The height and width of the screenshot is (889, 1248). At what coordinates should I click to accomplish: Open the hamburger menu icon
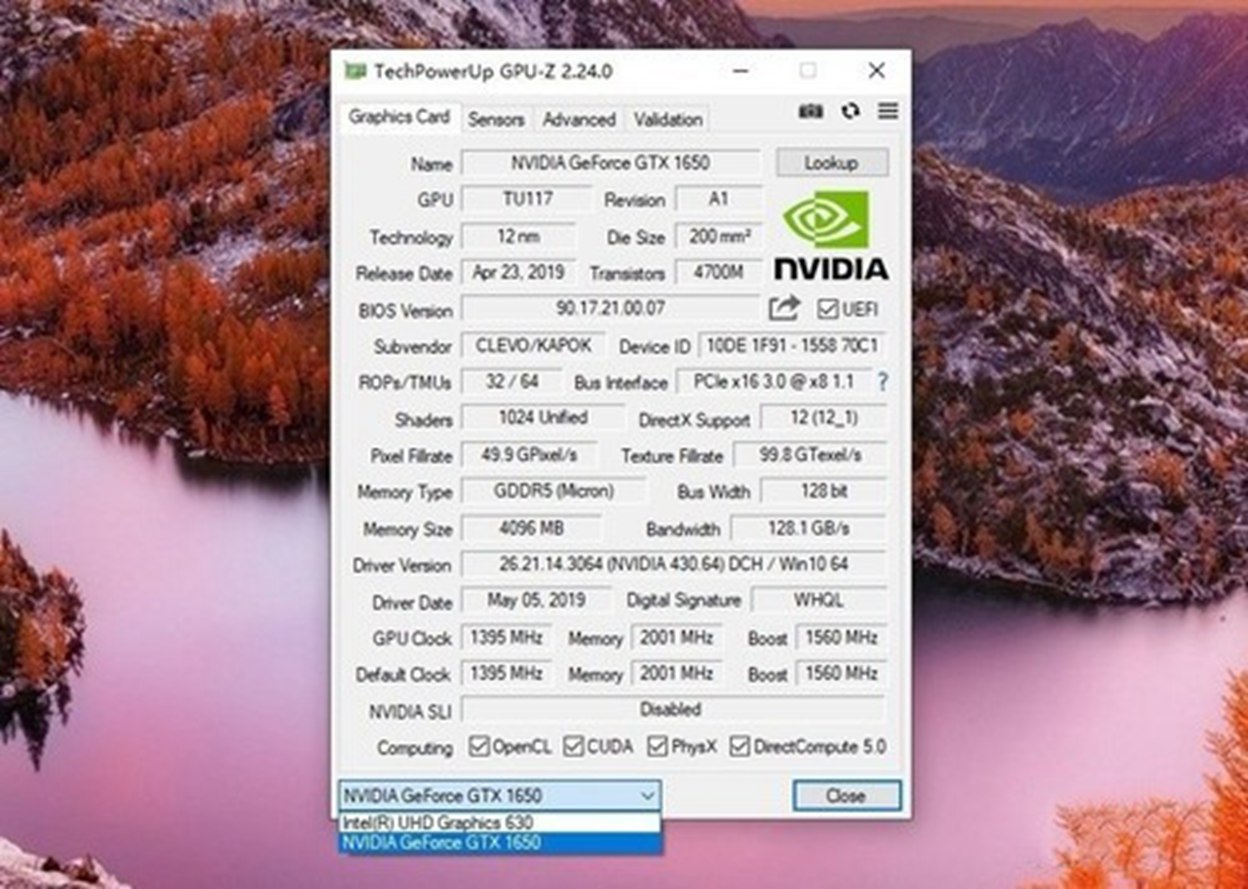(888, 111)
